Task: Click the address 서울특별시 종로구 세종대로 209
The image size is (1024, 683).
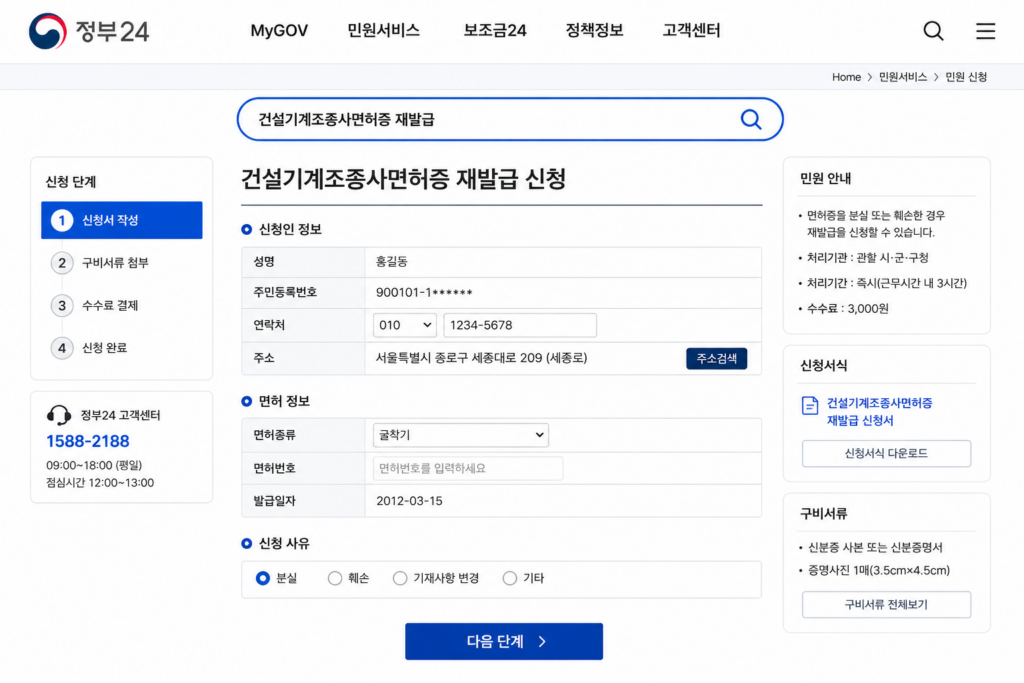Action: [x=481, y=358]
